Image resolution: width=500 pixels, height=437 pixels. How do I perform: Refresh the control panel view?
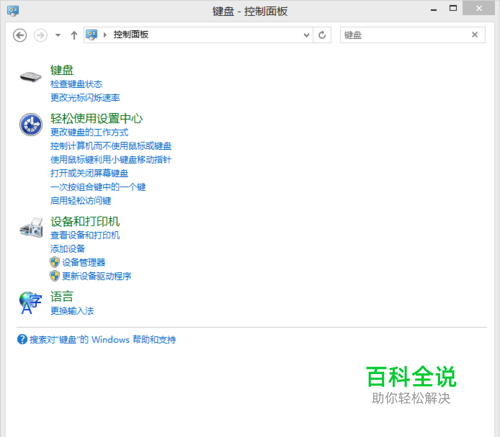coord(322,35)
